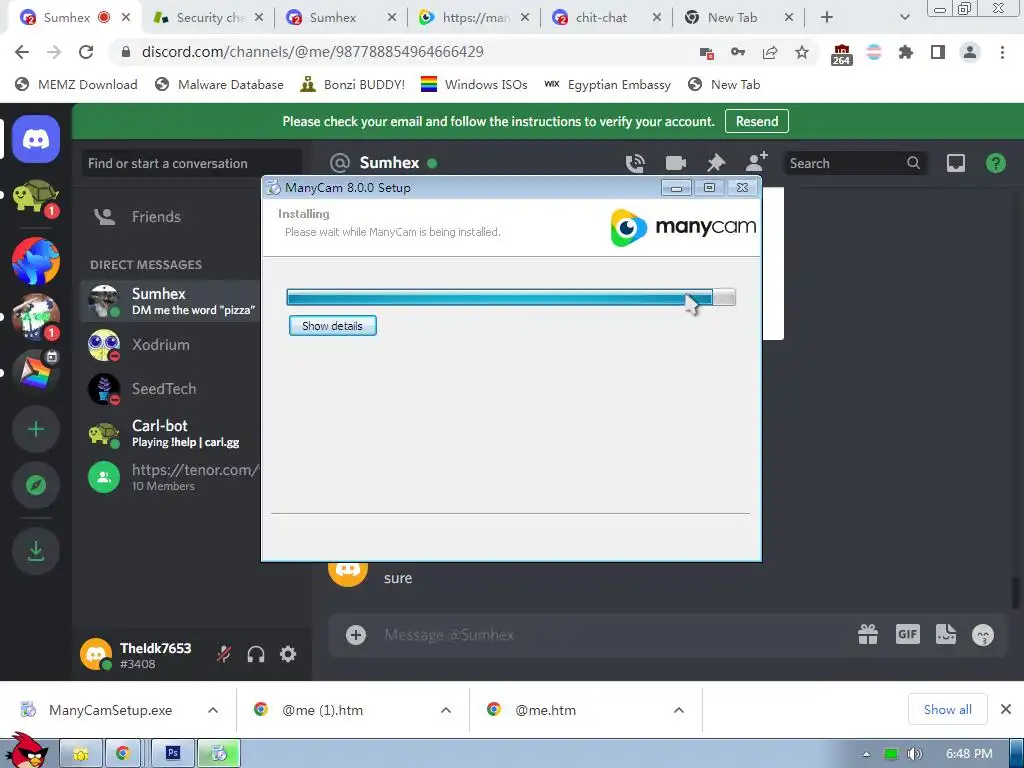
Task: Click the attach file plus button
Action: (356, 635)
